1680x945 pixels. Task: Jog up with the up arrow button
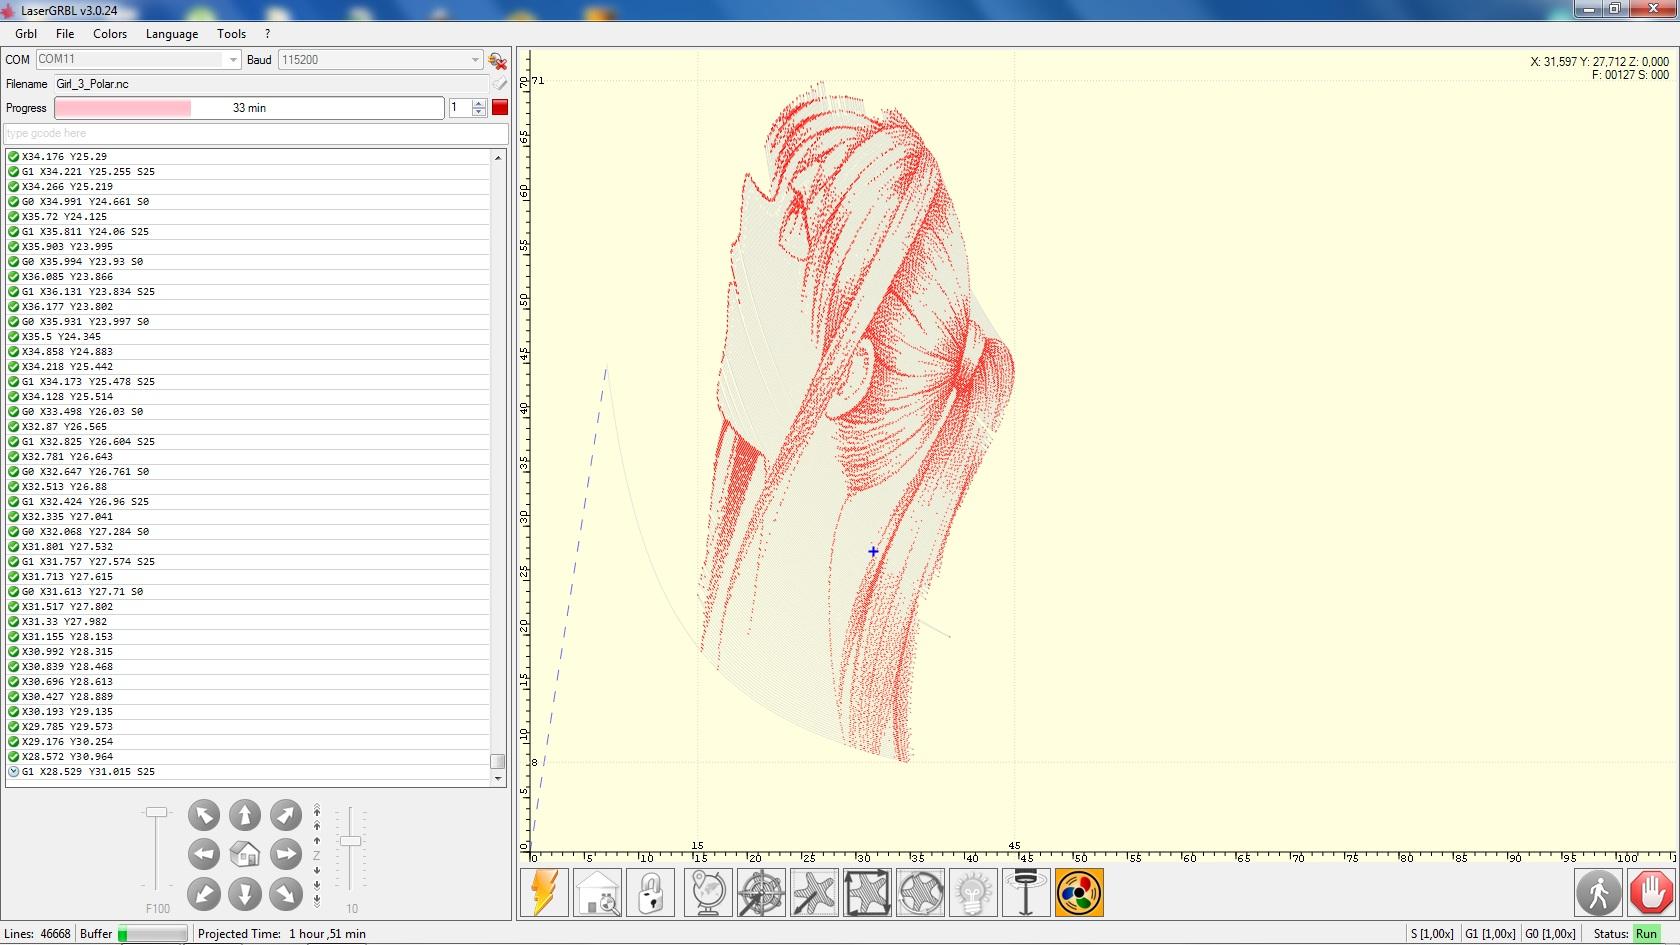(245, 816)
